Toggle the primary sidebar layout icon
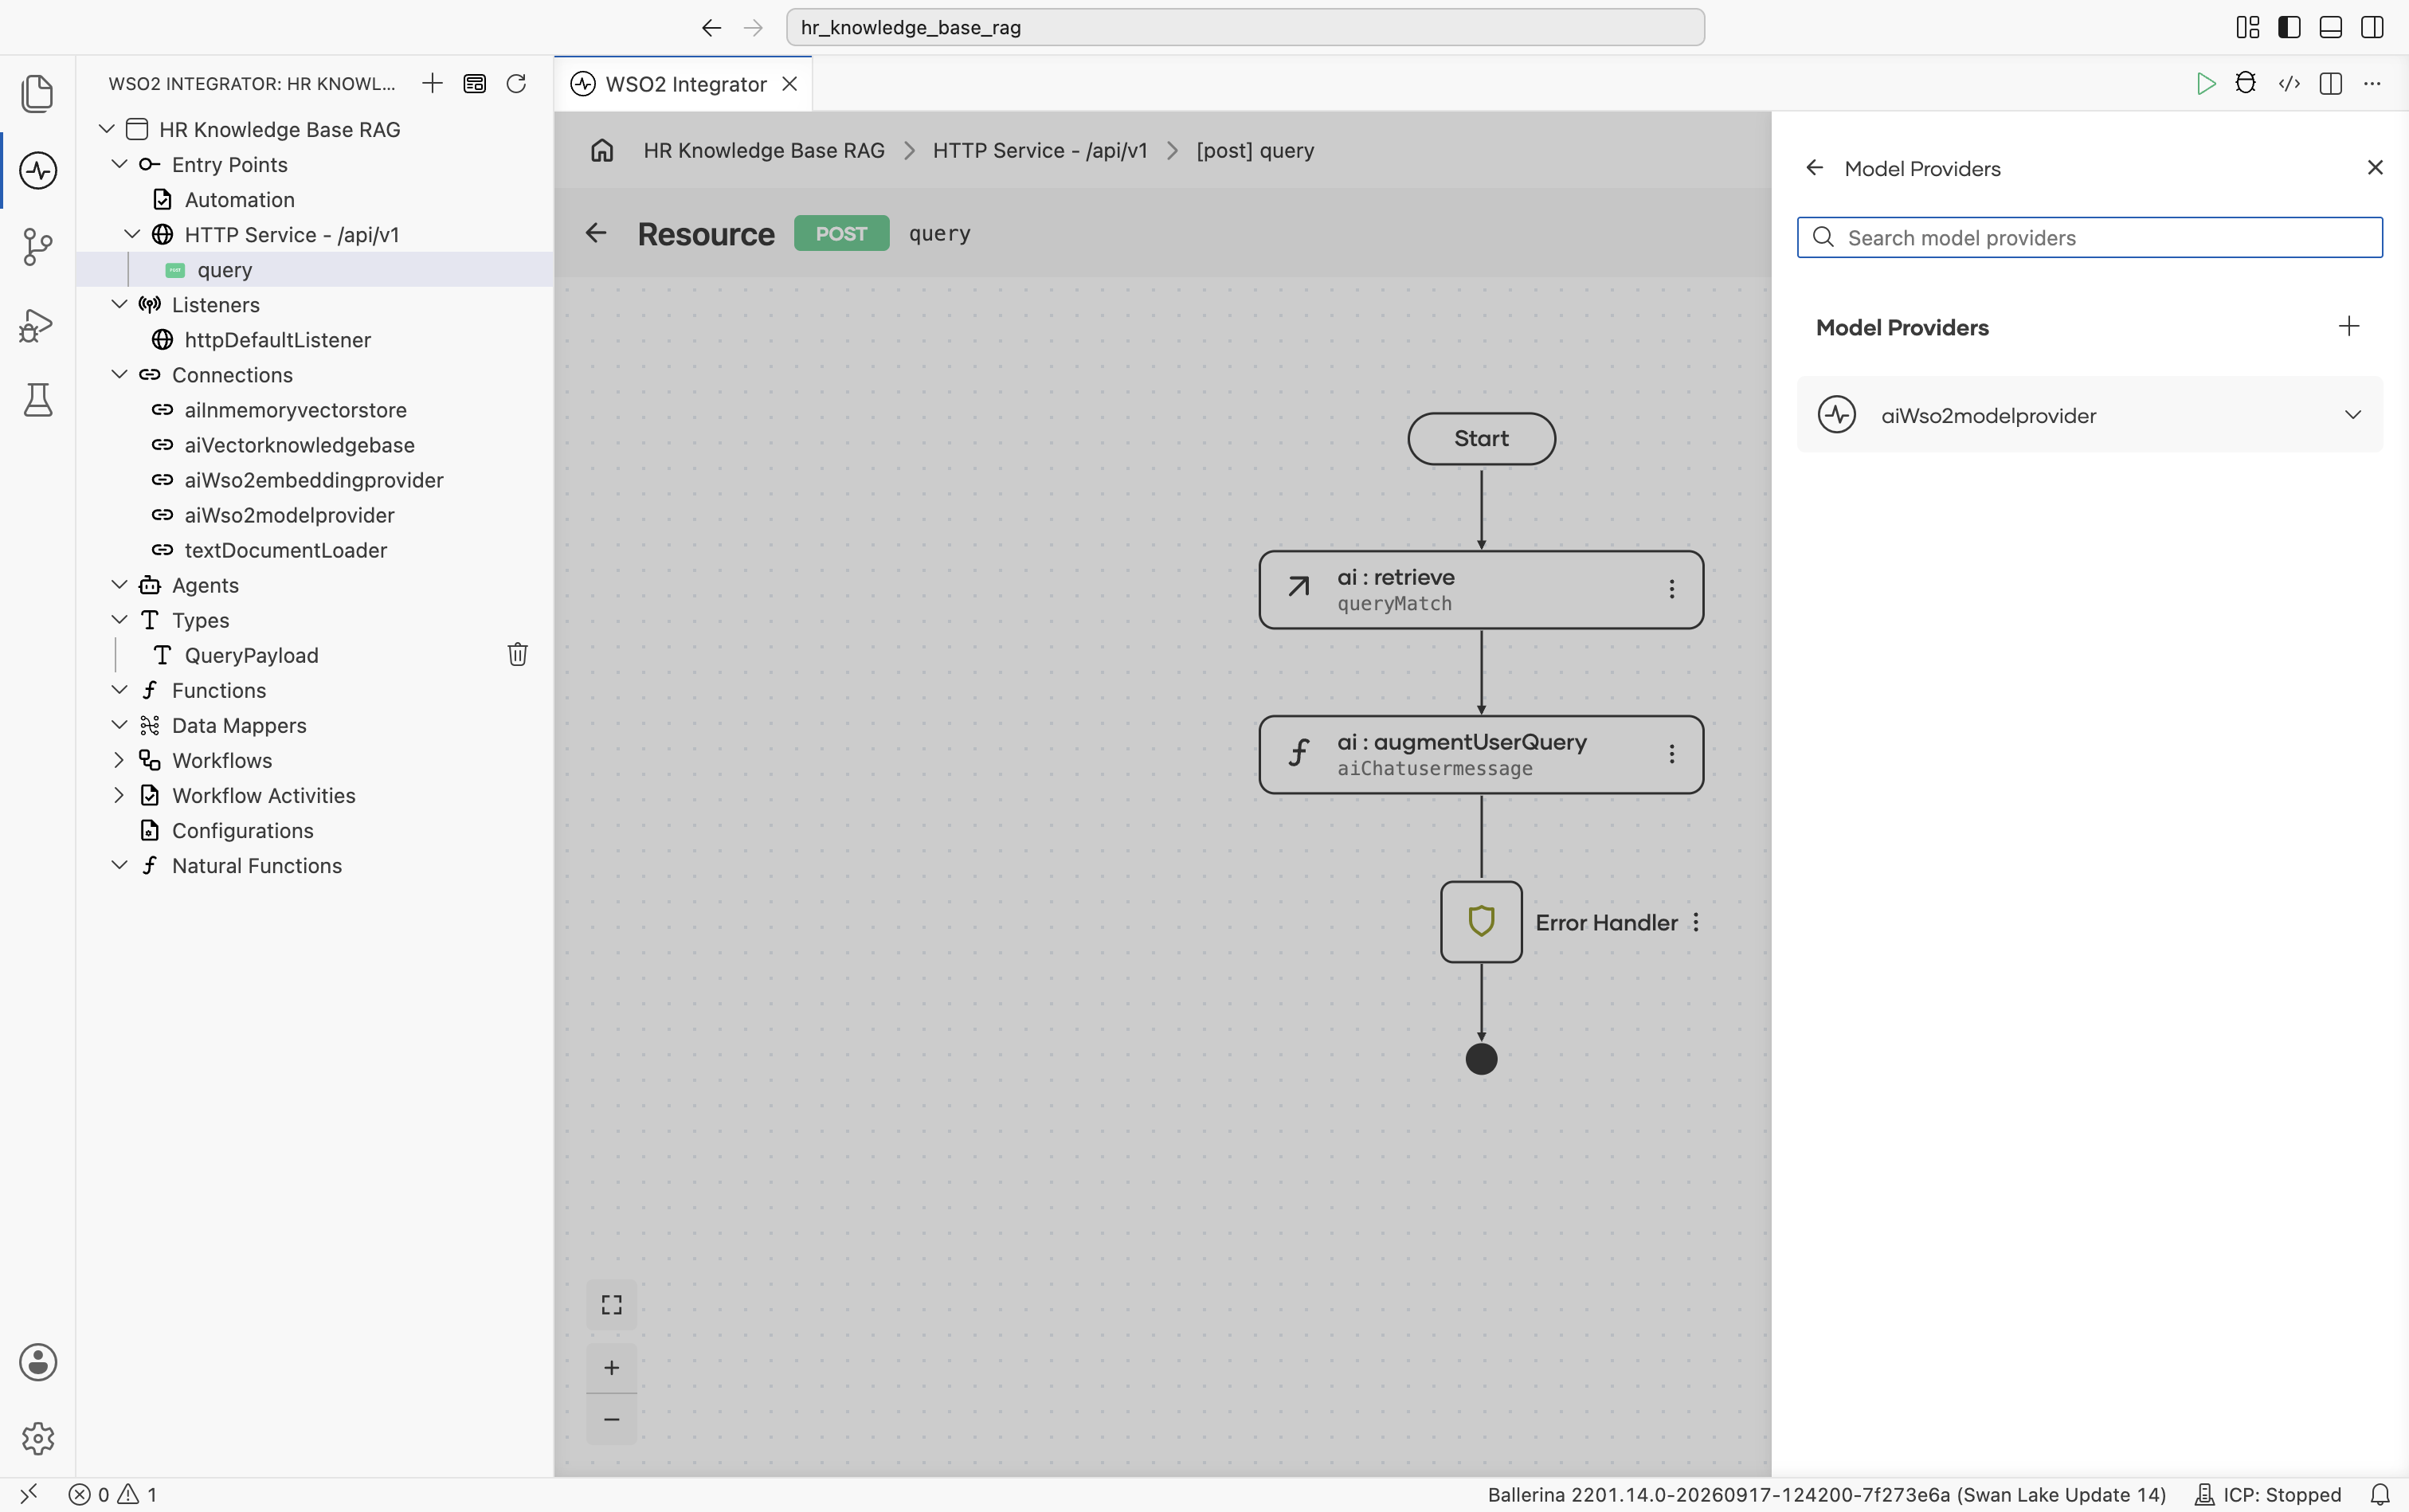 (x=2289, y=27)
